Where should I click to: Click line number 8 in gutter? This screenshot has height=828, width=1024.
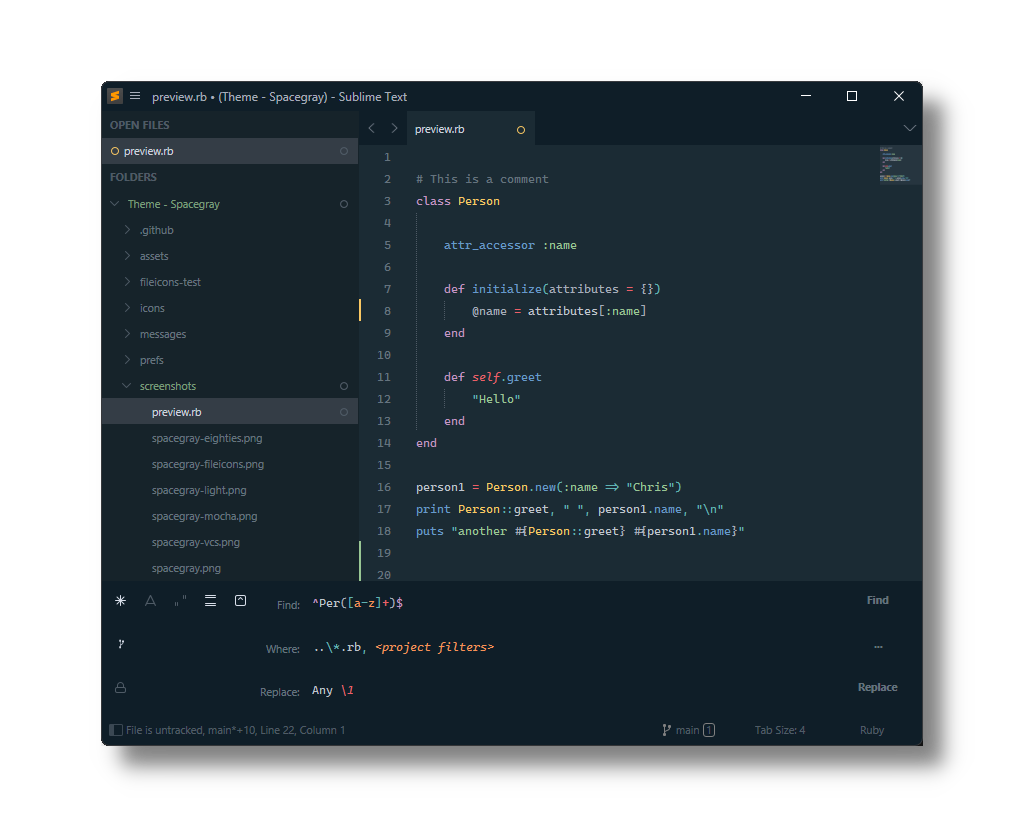coord(387,311)
